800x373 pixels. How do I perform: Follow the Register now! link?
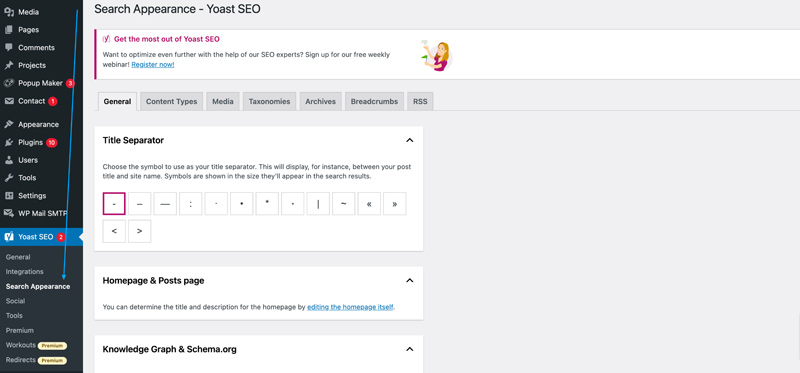tap(153, 65)
